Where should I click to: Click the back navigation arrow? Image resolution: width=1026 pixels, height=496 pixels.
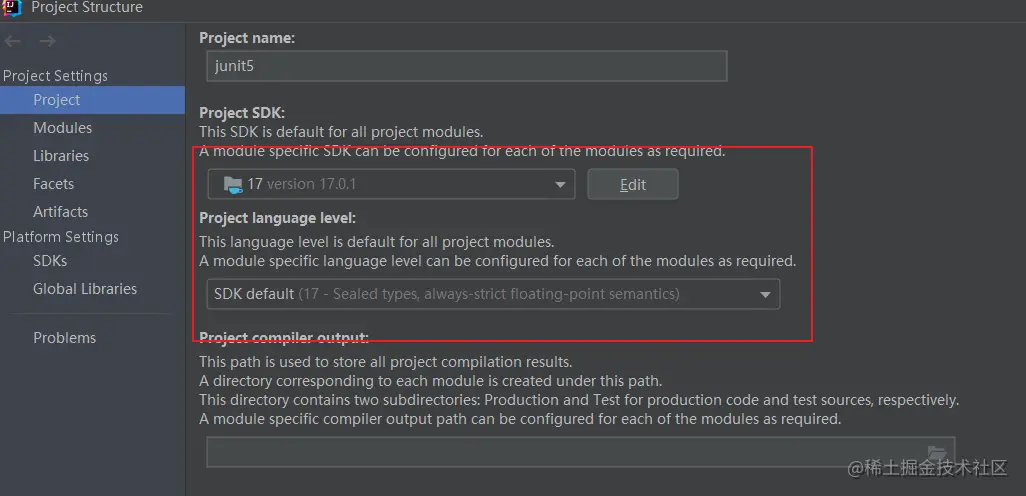coord(12,42)
